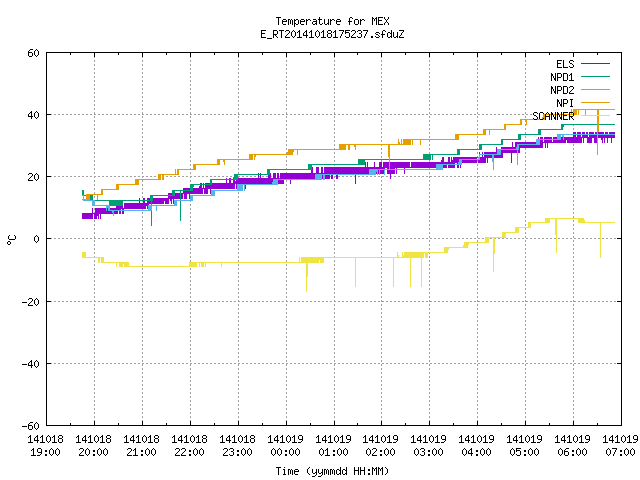Click the light blue NPD2 legend line sample
Screen dimensions: 640x480
pyautogui.click(x=595, y=90)
